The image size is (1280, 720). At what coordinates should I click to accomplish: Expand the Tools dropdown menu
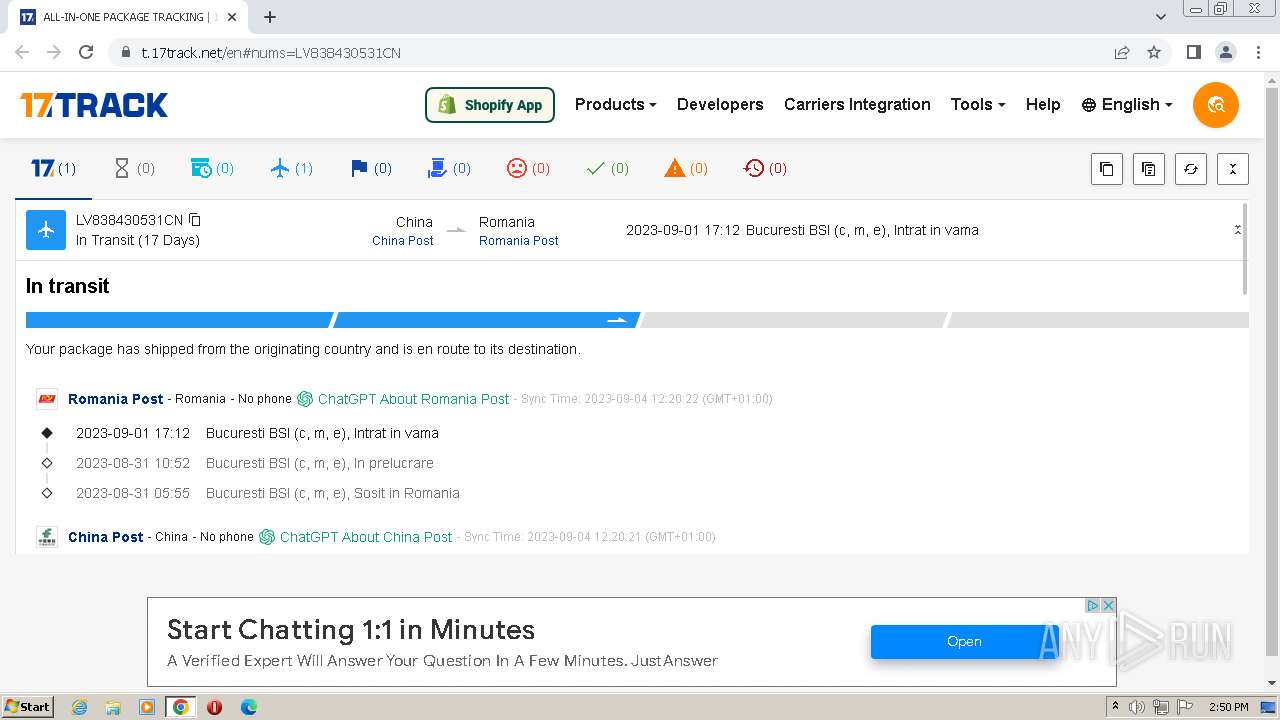(x=977, y=104)
